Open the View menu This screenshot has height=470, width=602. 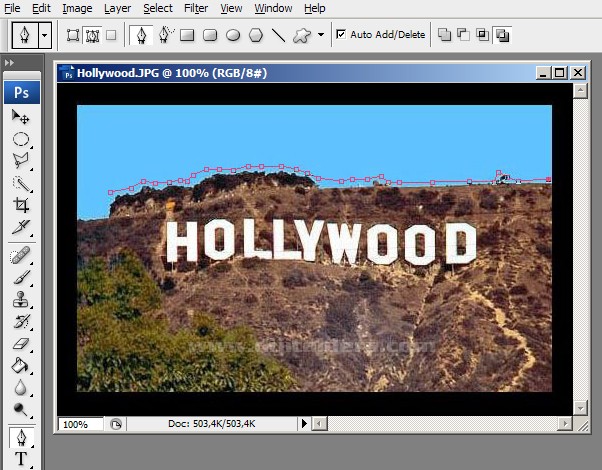tap(231, 8)
